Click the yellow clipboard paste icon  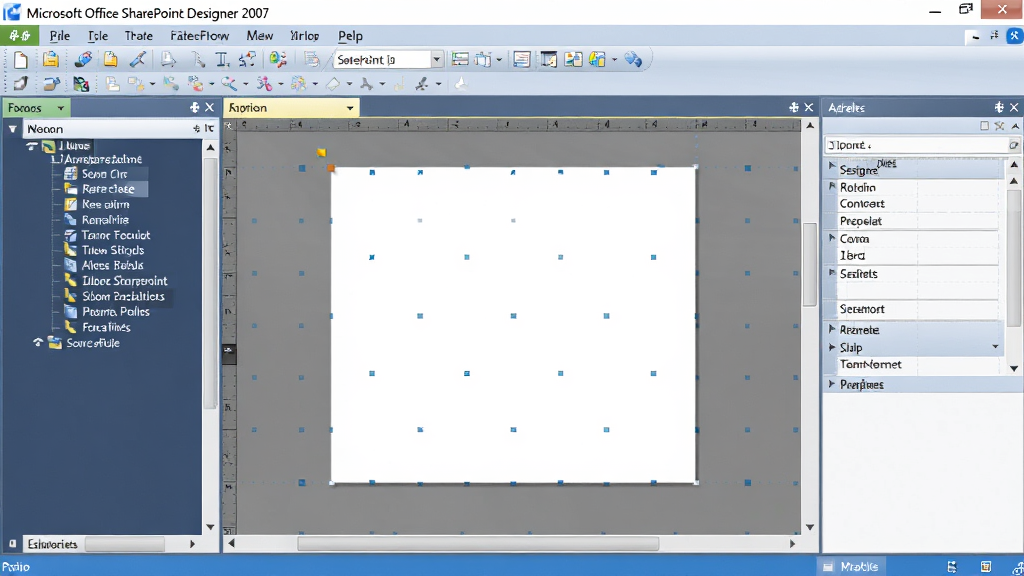tap(110, 59)
